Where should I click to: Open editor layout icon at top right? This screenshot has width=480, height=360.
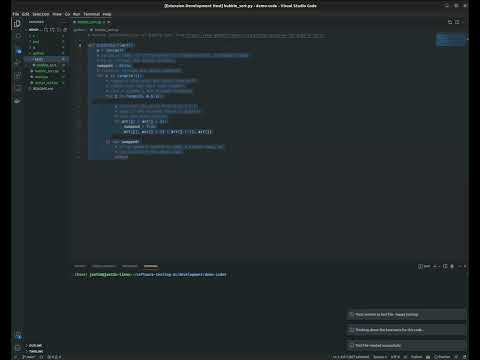point(457,22)
